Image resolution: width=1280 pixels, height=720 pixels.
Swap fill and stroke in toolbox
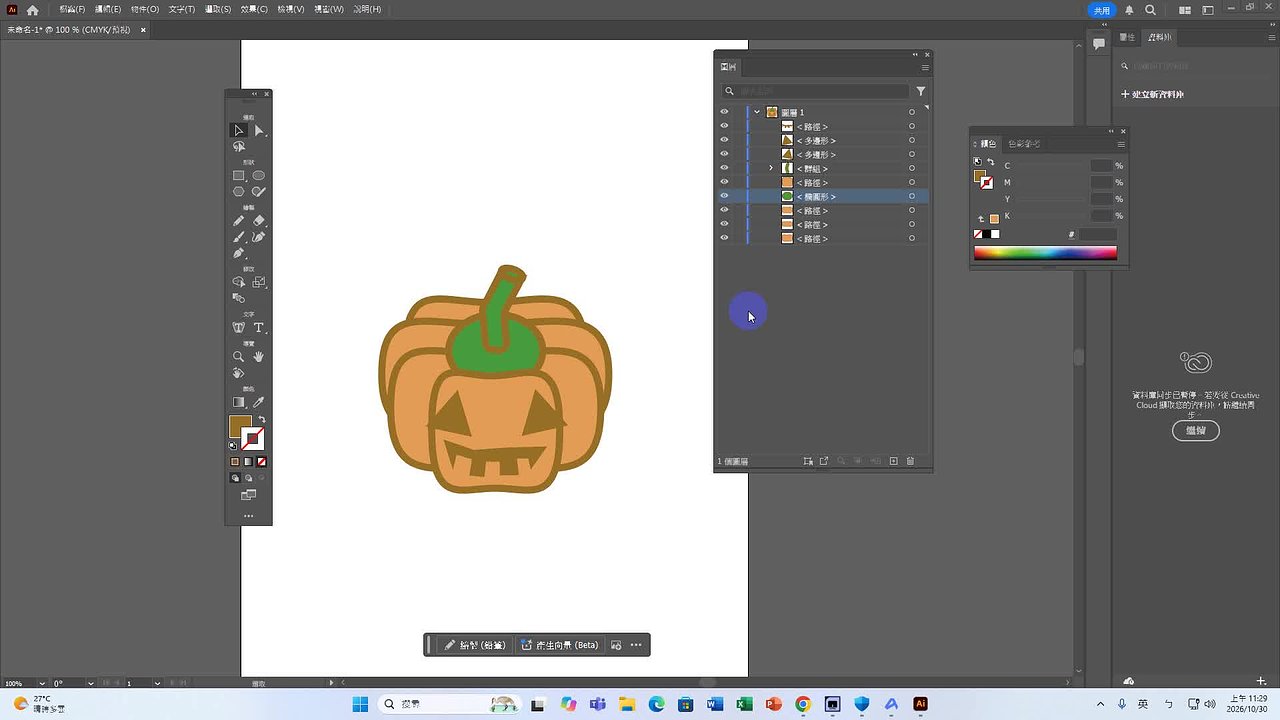(x=262, y=420)
